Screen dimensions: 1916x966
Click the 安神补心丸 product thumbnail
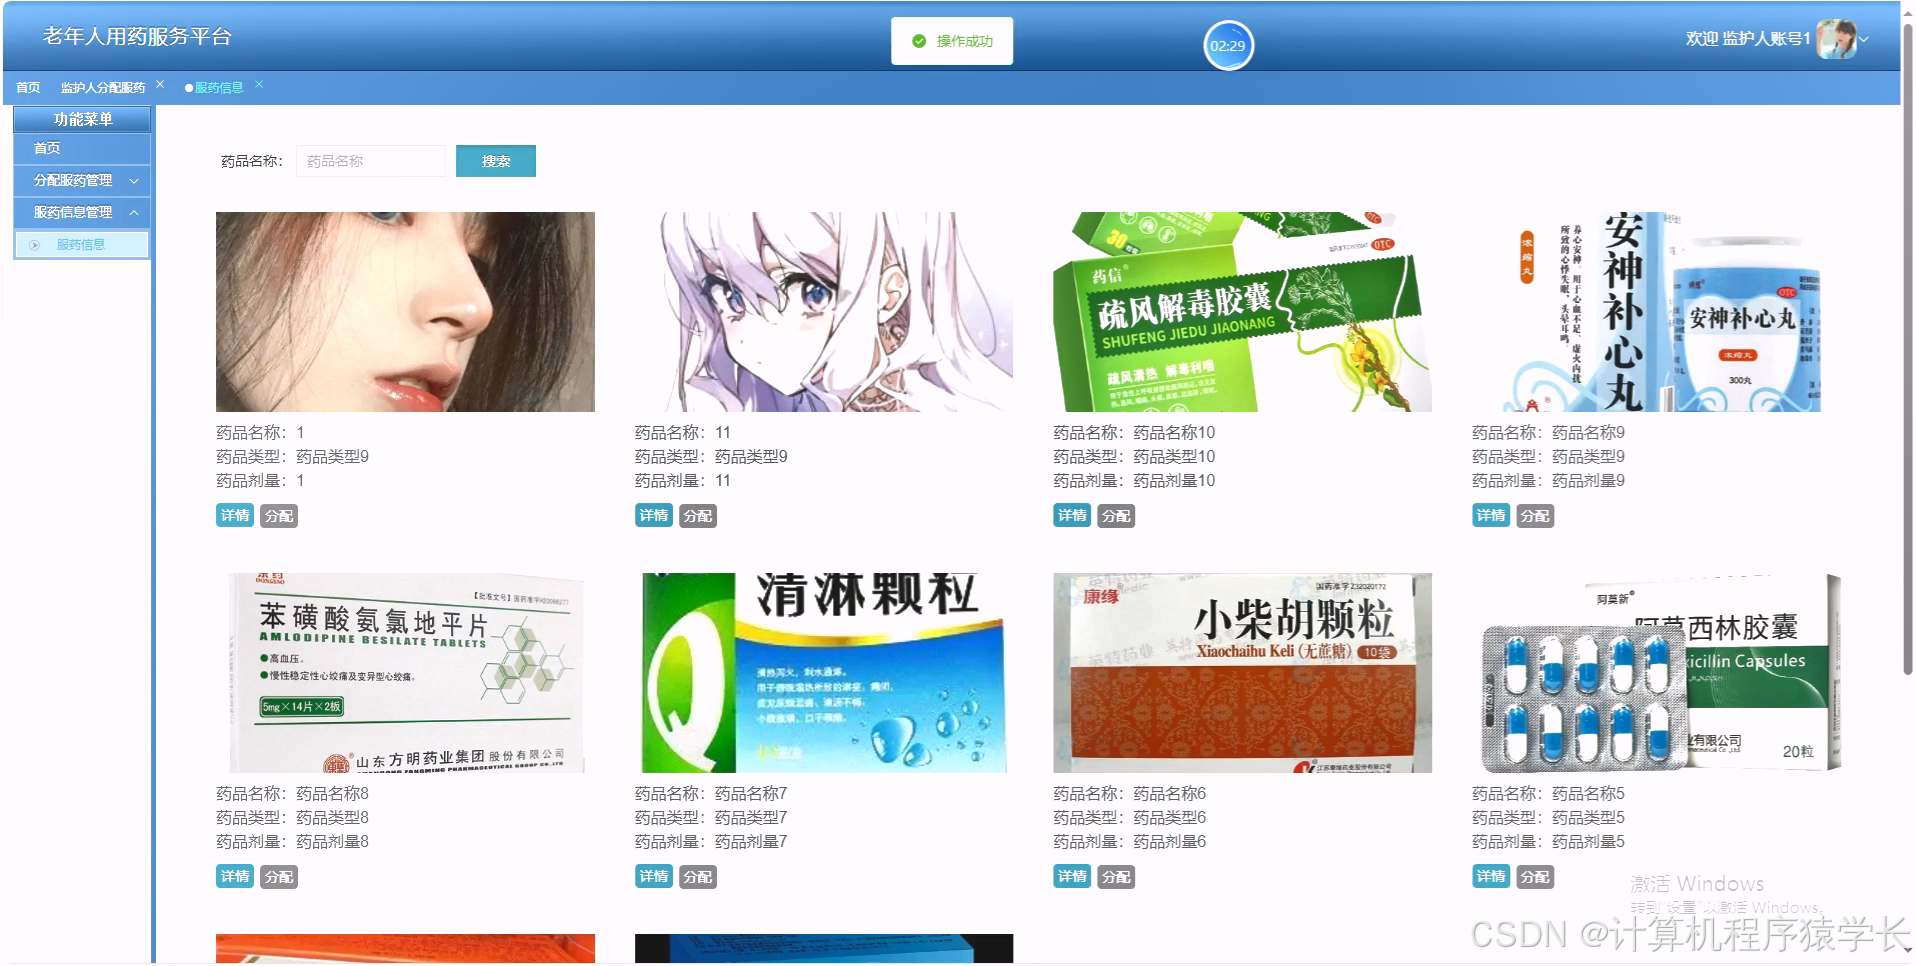(x=1659, y=311)
